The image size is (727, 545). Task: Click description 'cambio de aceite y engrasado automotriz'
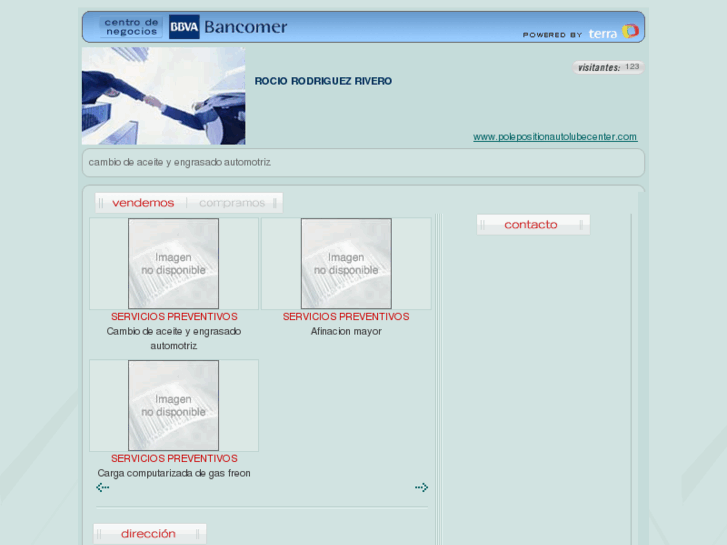pos(180,162)
